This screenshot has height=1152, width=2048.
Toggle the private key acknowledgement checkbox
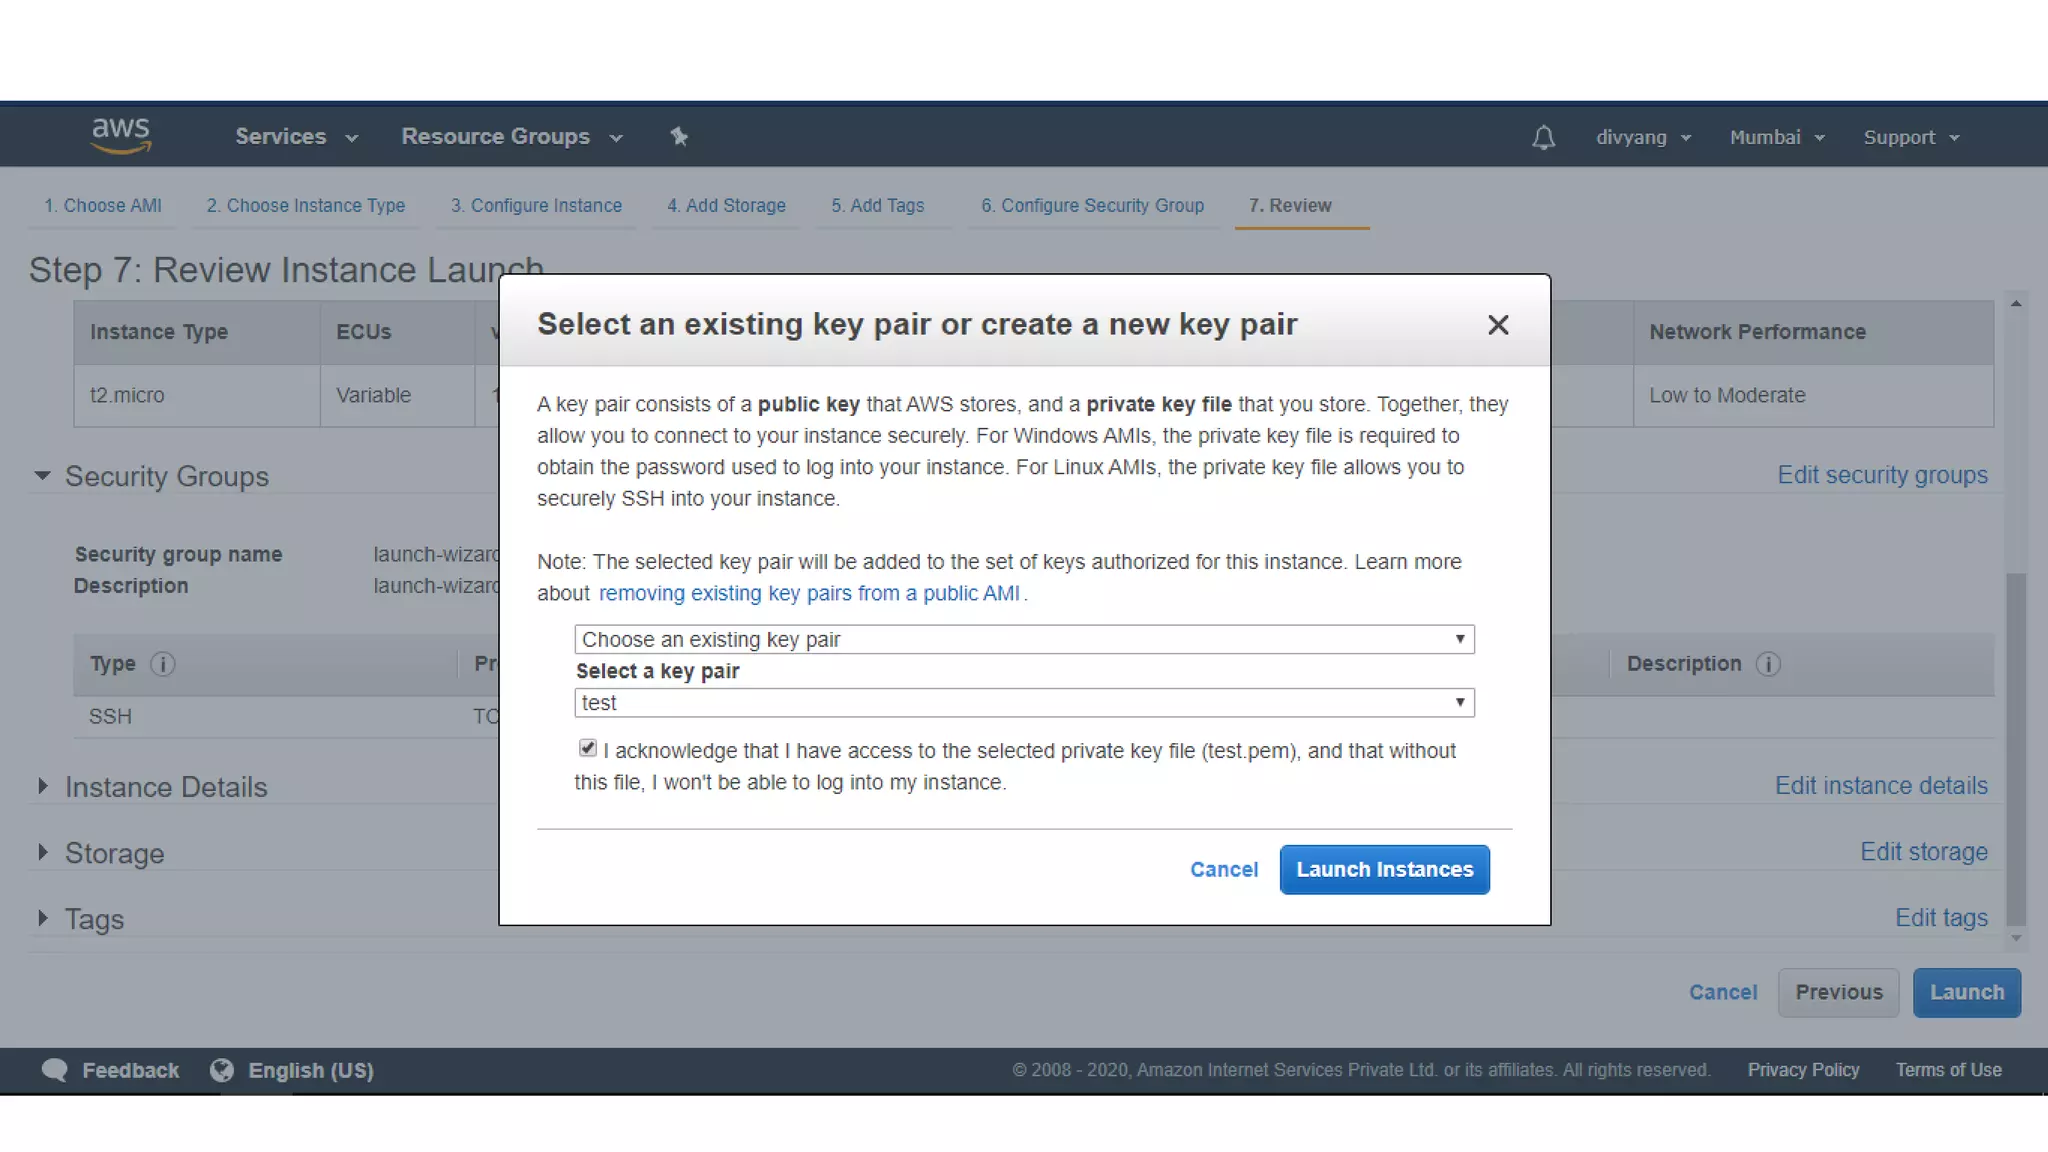[588, 748]
